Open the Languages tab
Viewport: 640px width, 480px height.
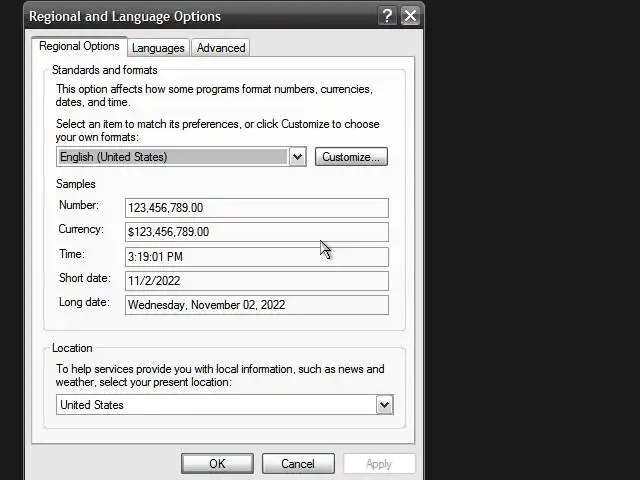[158, 48]
